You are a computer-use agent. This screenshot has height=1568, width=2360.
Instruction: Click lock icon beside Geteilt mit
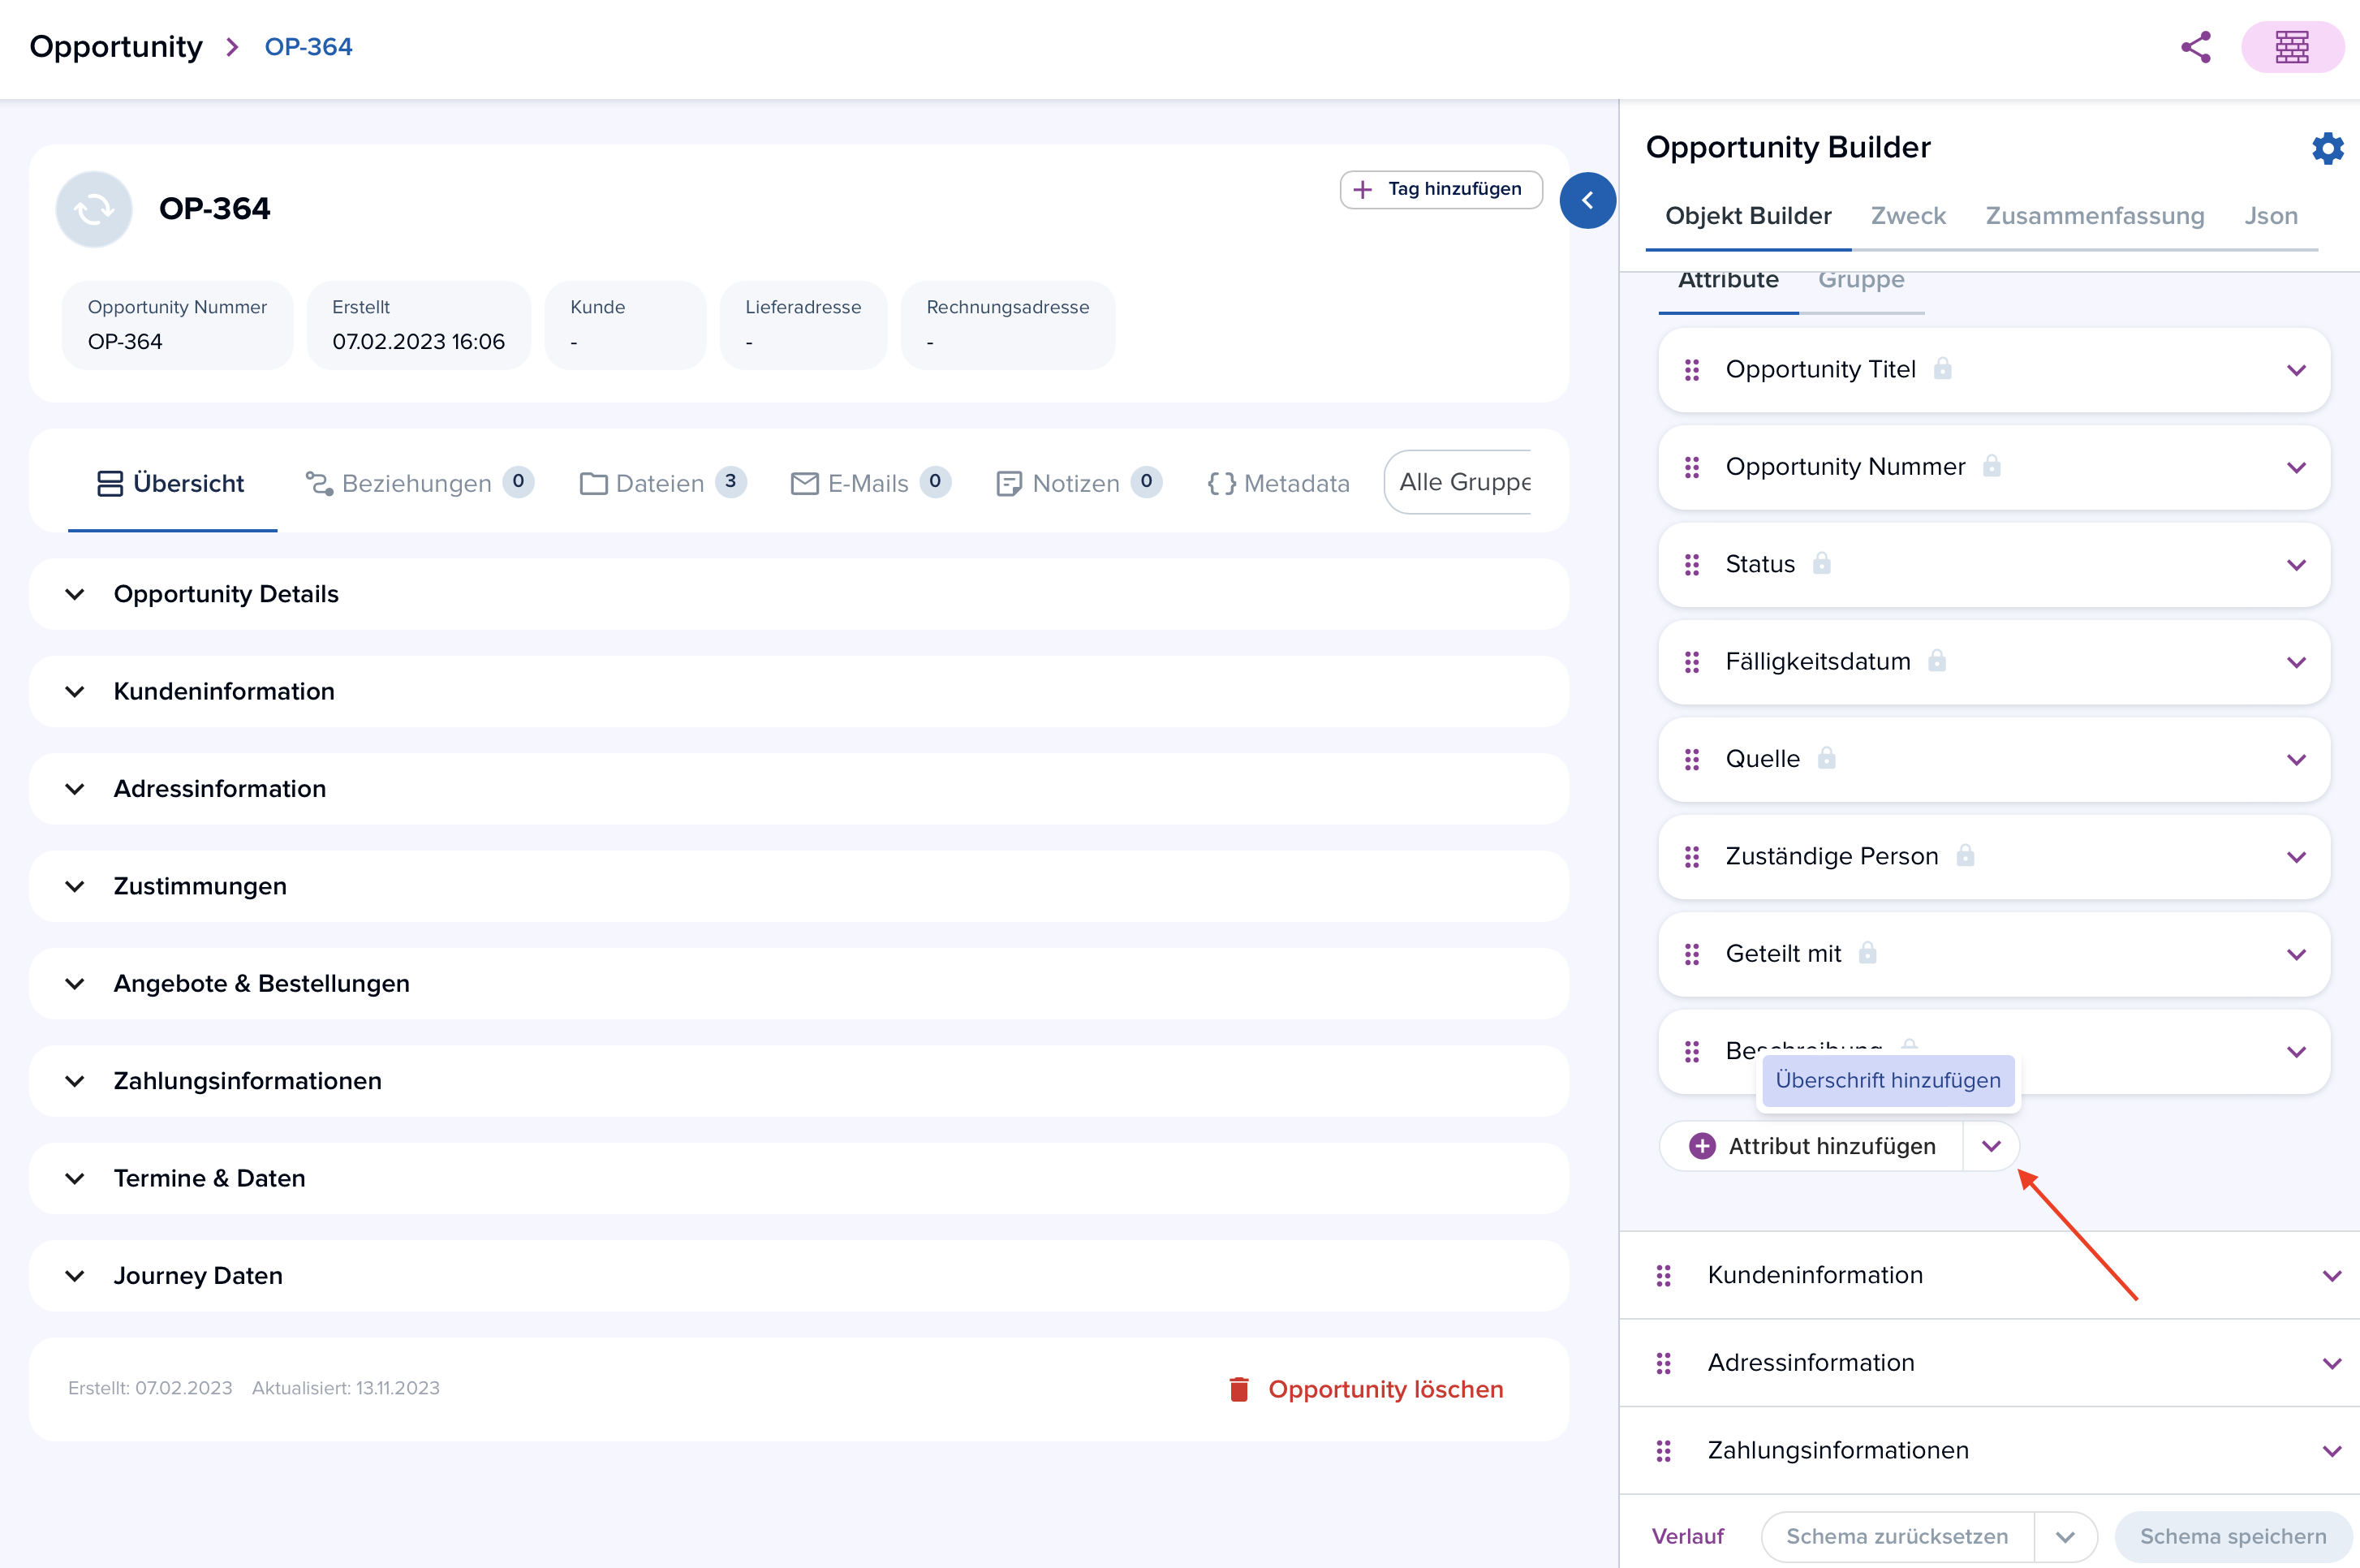pos(1867,953)
